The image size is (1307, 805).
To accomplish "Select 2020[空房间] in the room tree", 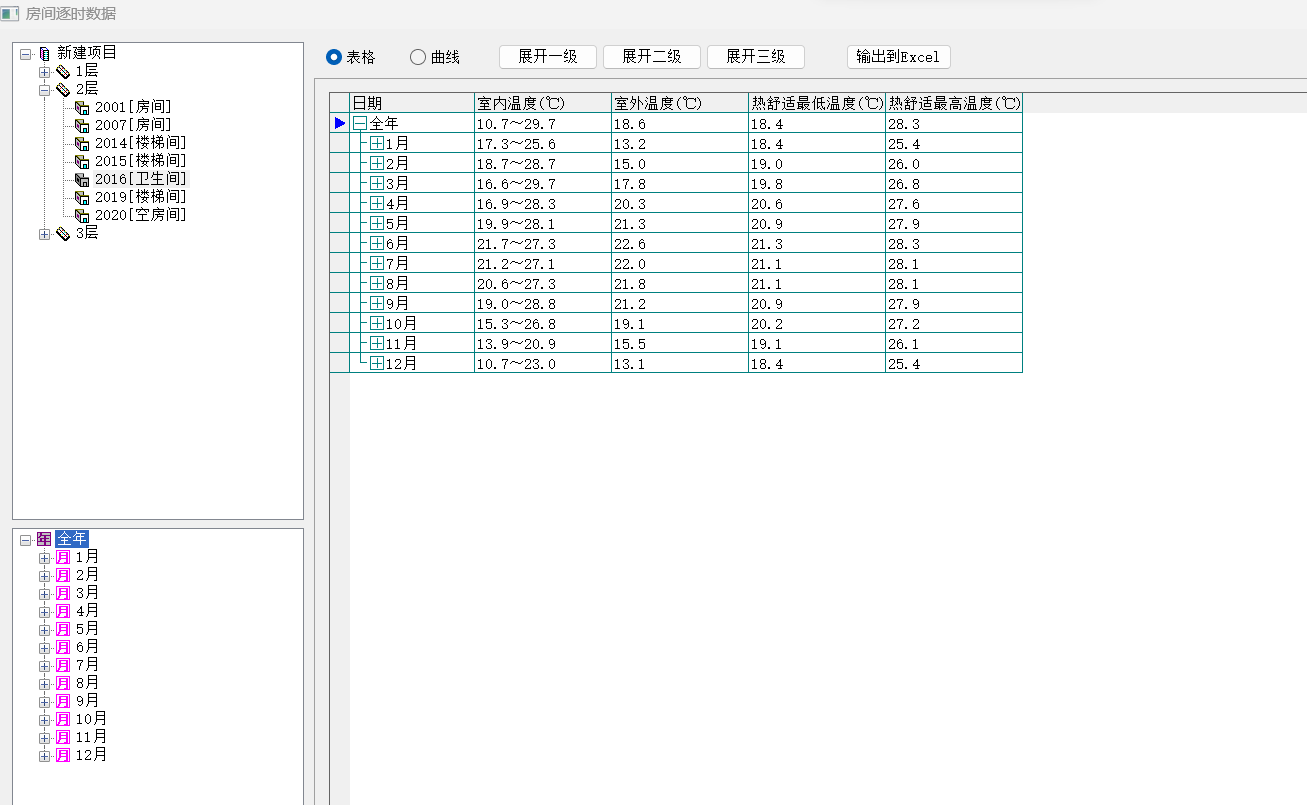I will pyautogui.click(x=140, y=215).
